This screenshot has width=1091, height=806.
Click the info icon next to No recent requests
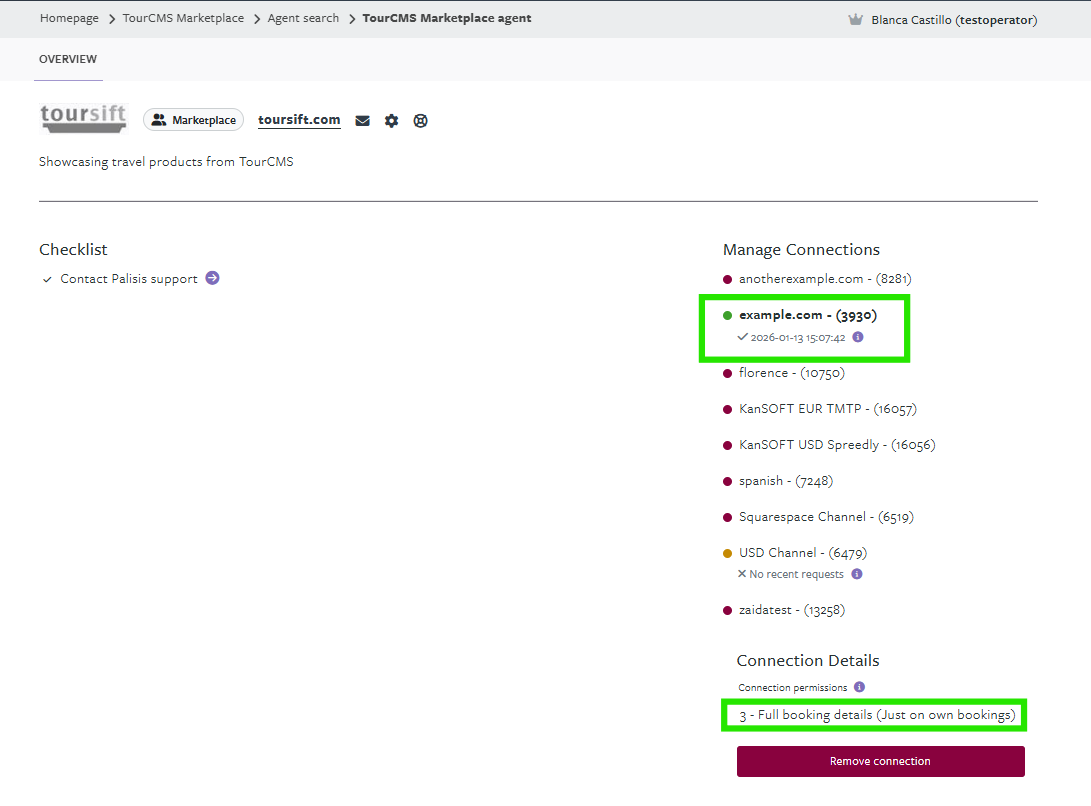coord(857,574)
